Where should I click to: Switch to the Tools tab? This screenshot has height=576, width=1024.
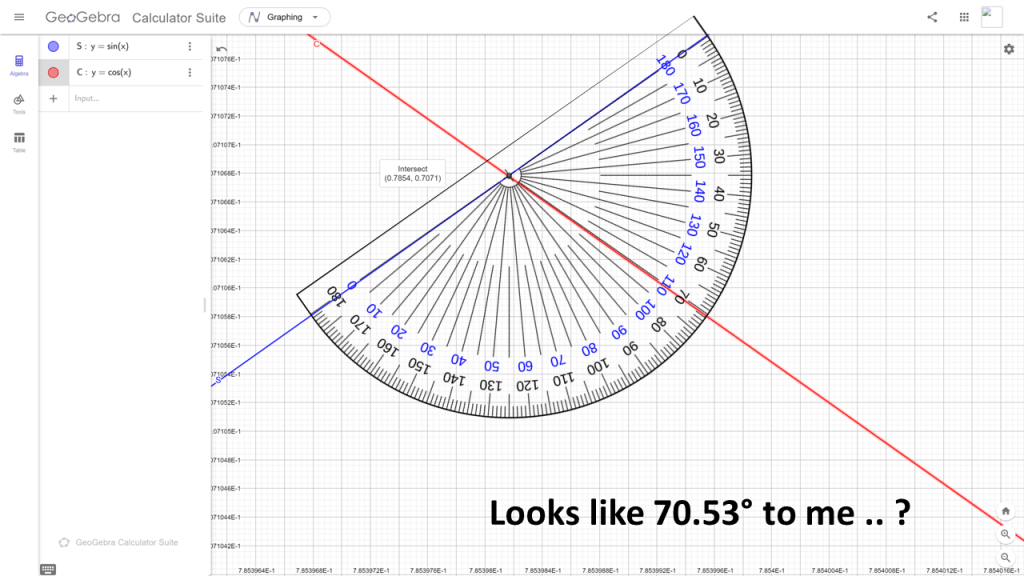[19, 102]
